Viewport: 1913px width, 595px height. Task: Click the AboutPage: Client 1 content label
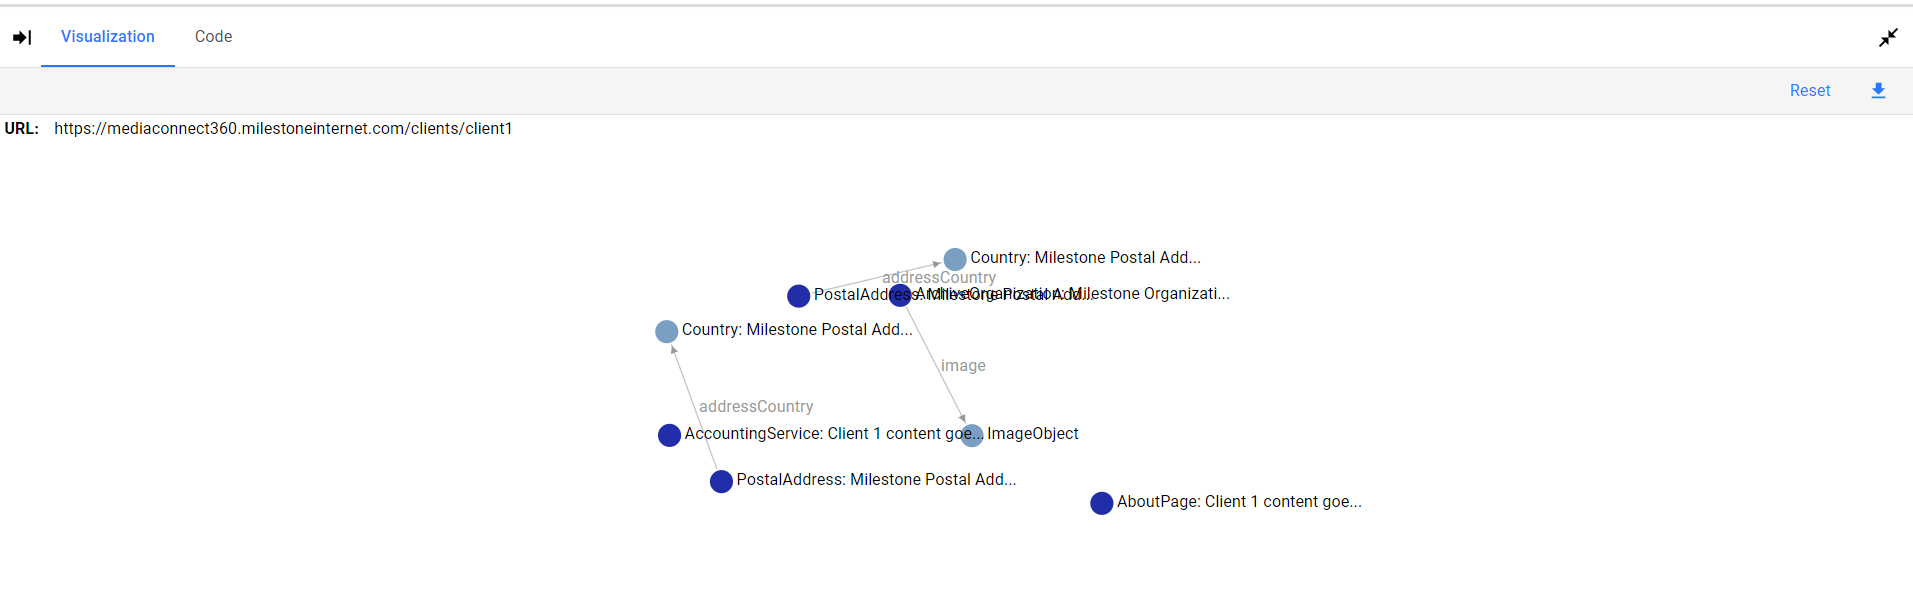[1239, 502]
